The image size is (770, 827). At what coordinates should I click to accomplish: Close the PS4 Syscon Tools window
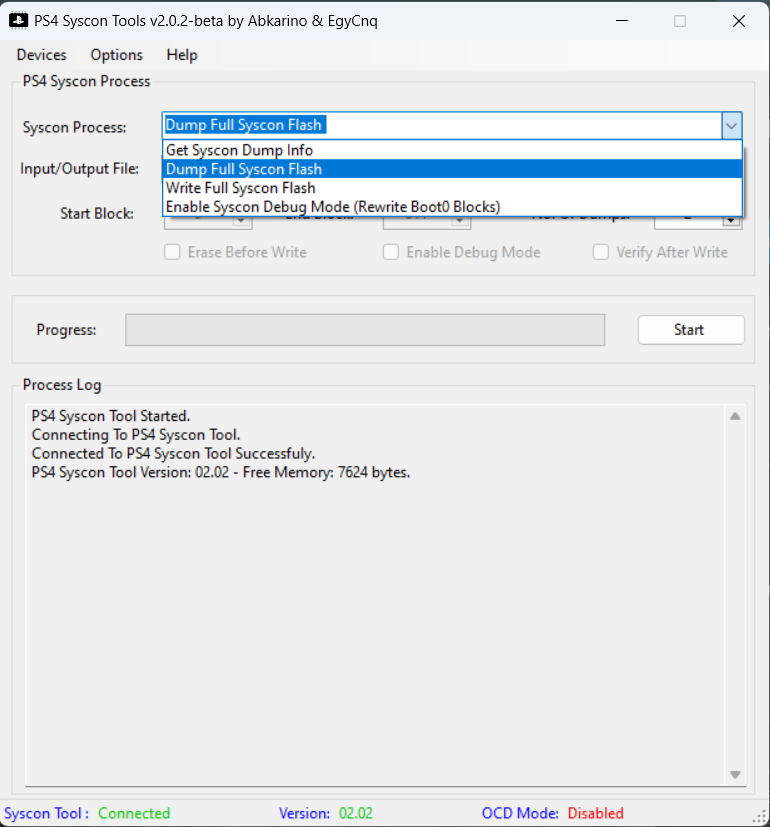(x=739, y=21)
